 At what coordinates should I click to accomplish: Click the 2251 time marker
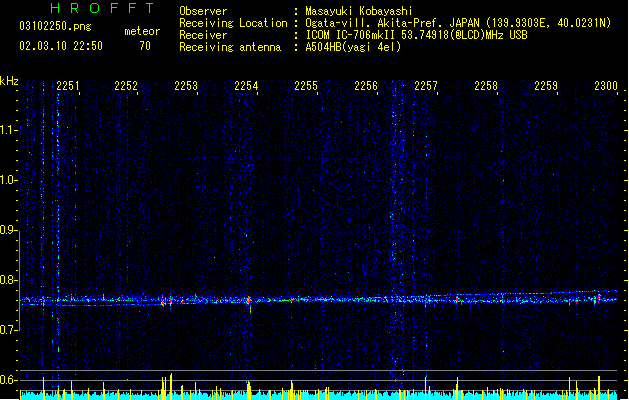pyautogui.click(x=67, y=86)
